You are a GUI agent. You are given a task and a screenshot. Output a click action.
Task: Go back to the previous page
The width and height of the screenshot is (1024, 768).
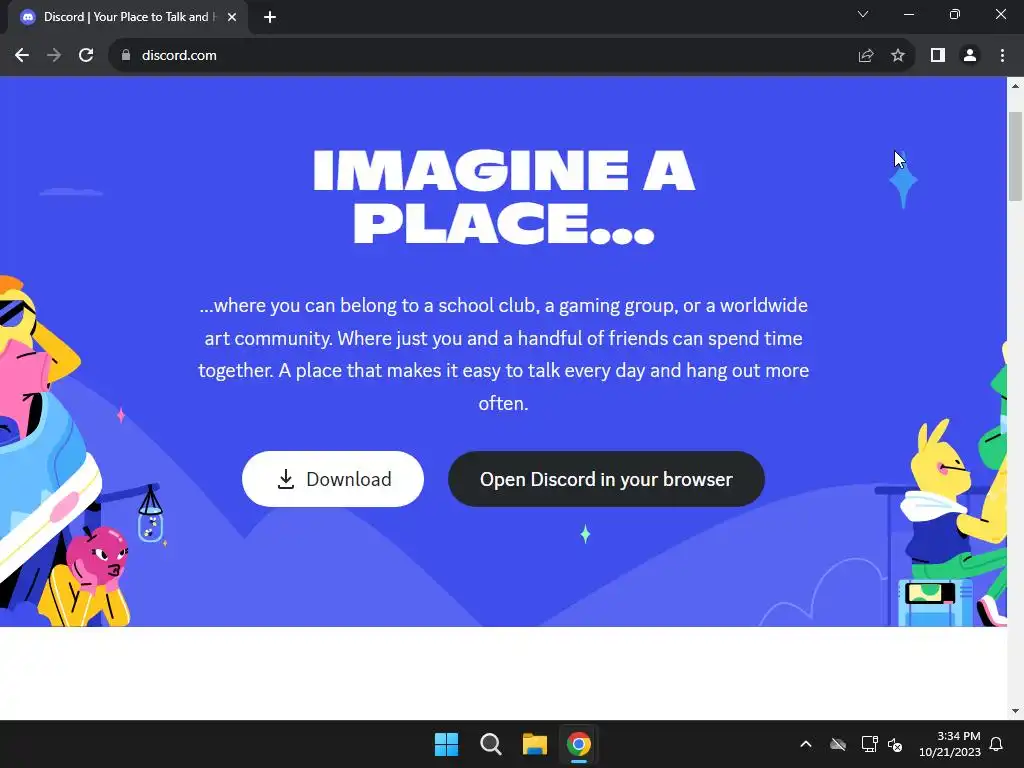pos(22,56)
